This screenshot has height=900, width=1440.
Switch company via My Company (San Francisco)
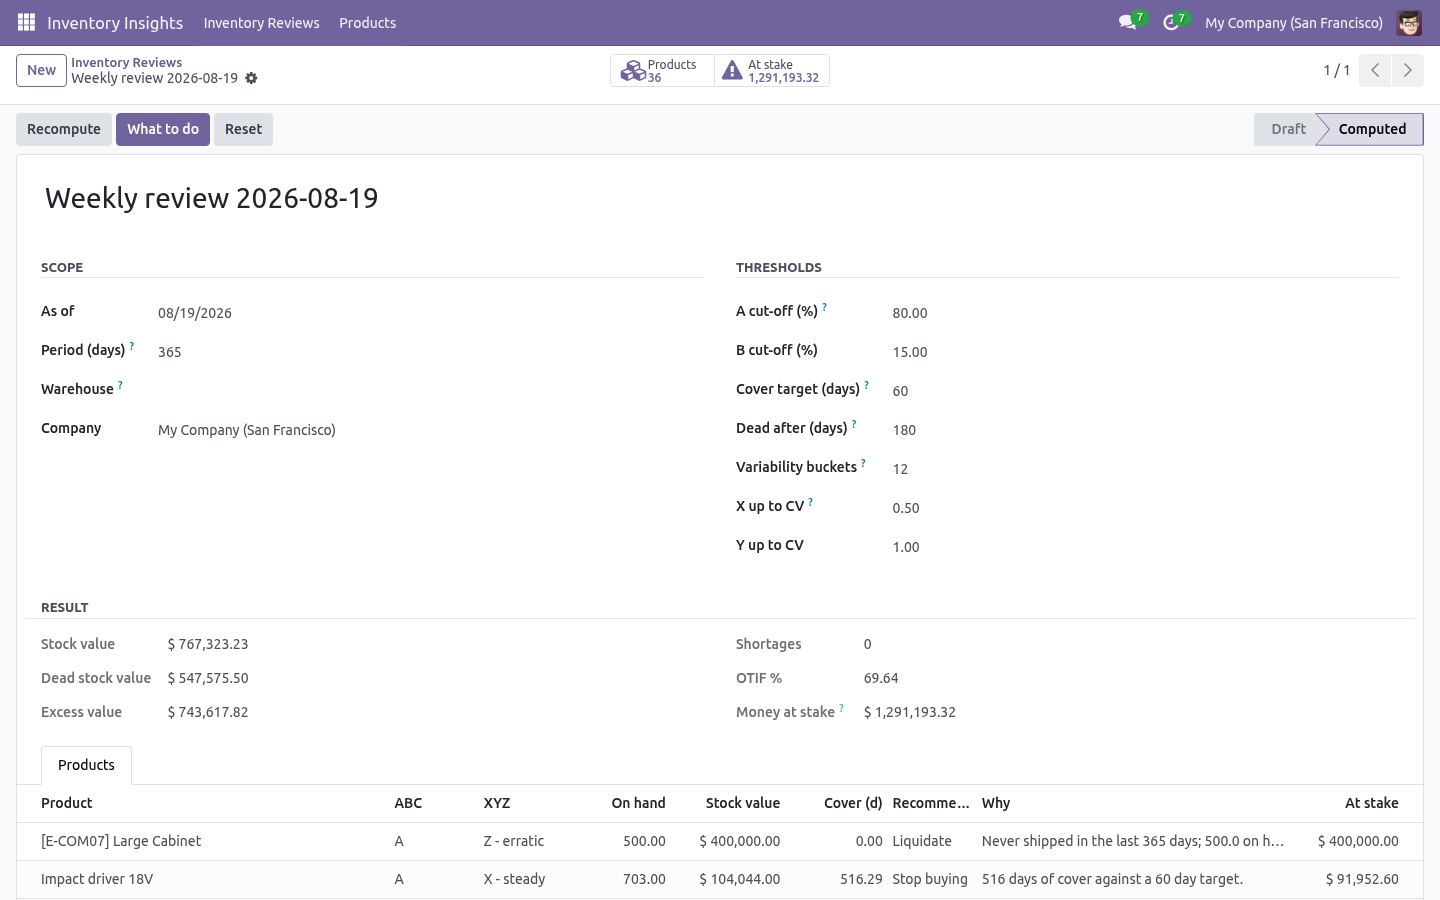tap(1293, 23)
